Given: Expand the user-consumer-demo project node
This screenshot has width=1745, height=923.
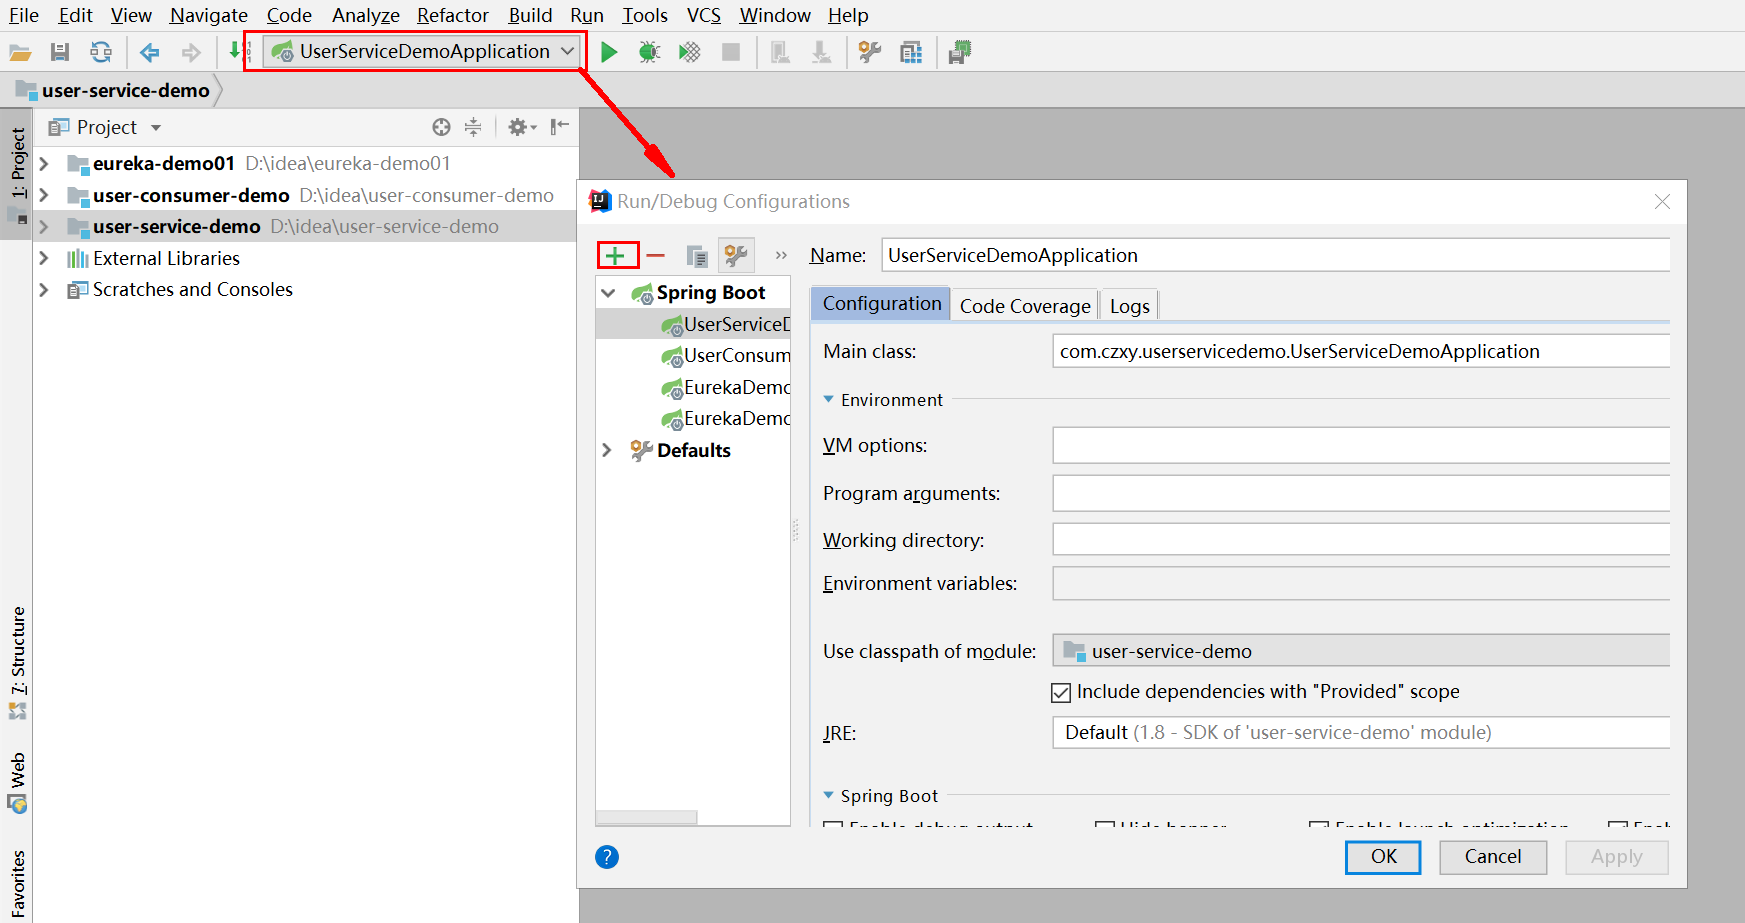Looking at the screenshot, I should tap(44, 195).
